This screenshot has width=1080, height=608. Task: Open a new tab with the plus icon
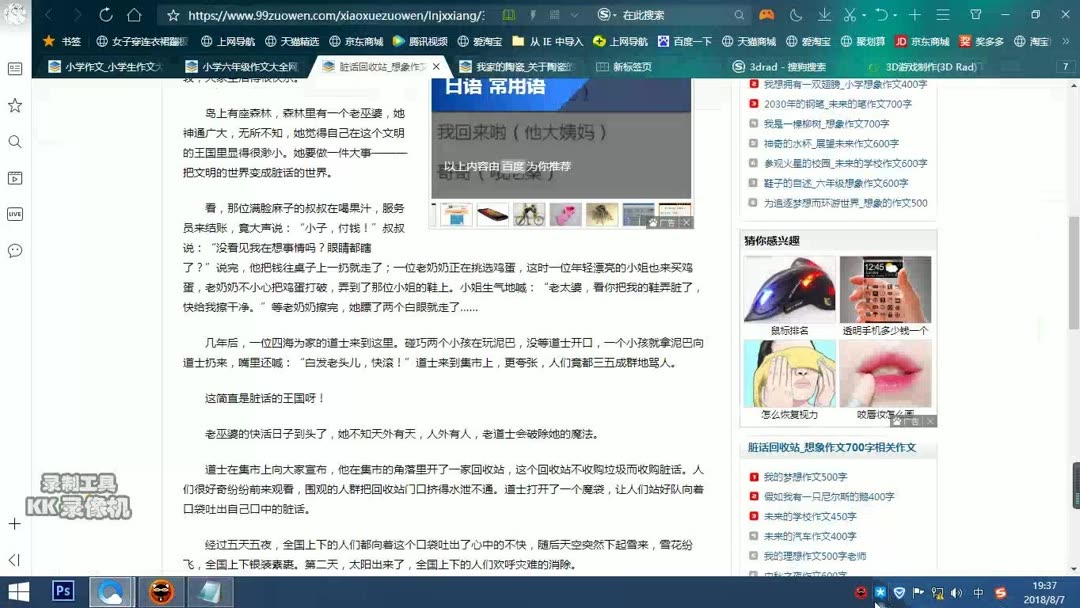[916, 15]
